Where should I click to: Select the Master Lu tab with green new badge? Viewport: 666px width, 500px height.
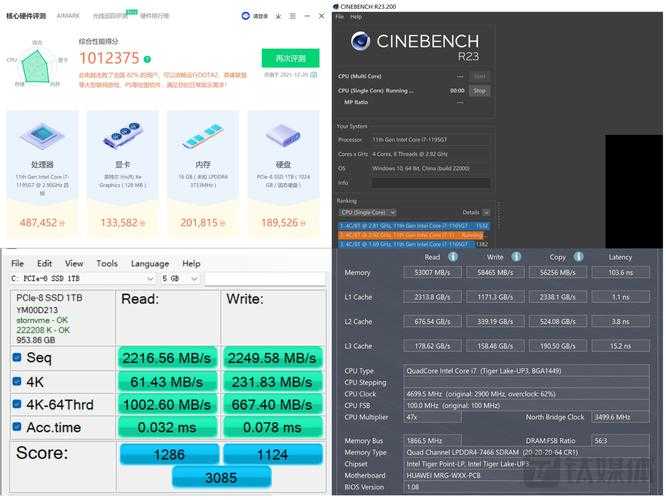coord(111,16)
